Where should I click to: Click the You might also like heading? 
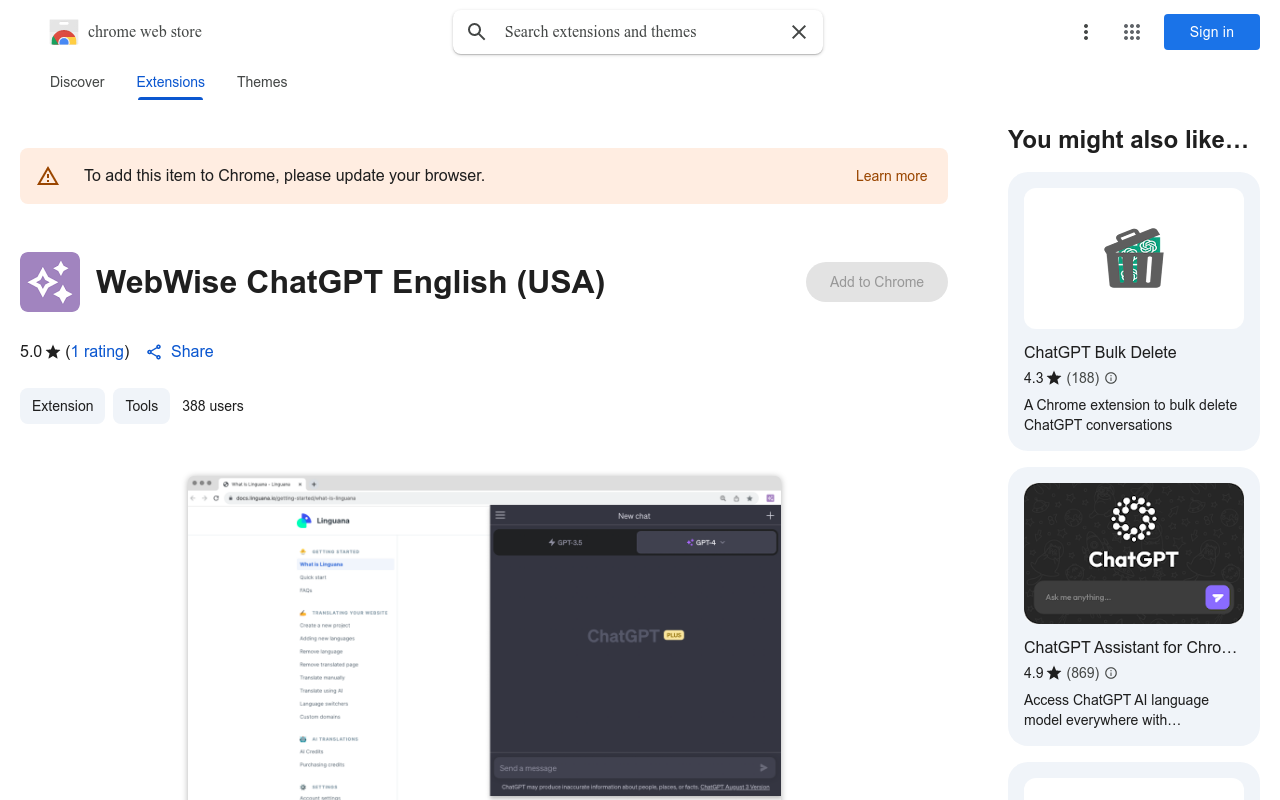tap(1128, 140)
